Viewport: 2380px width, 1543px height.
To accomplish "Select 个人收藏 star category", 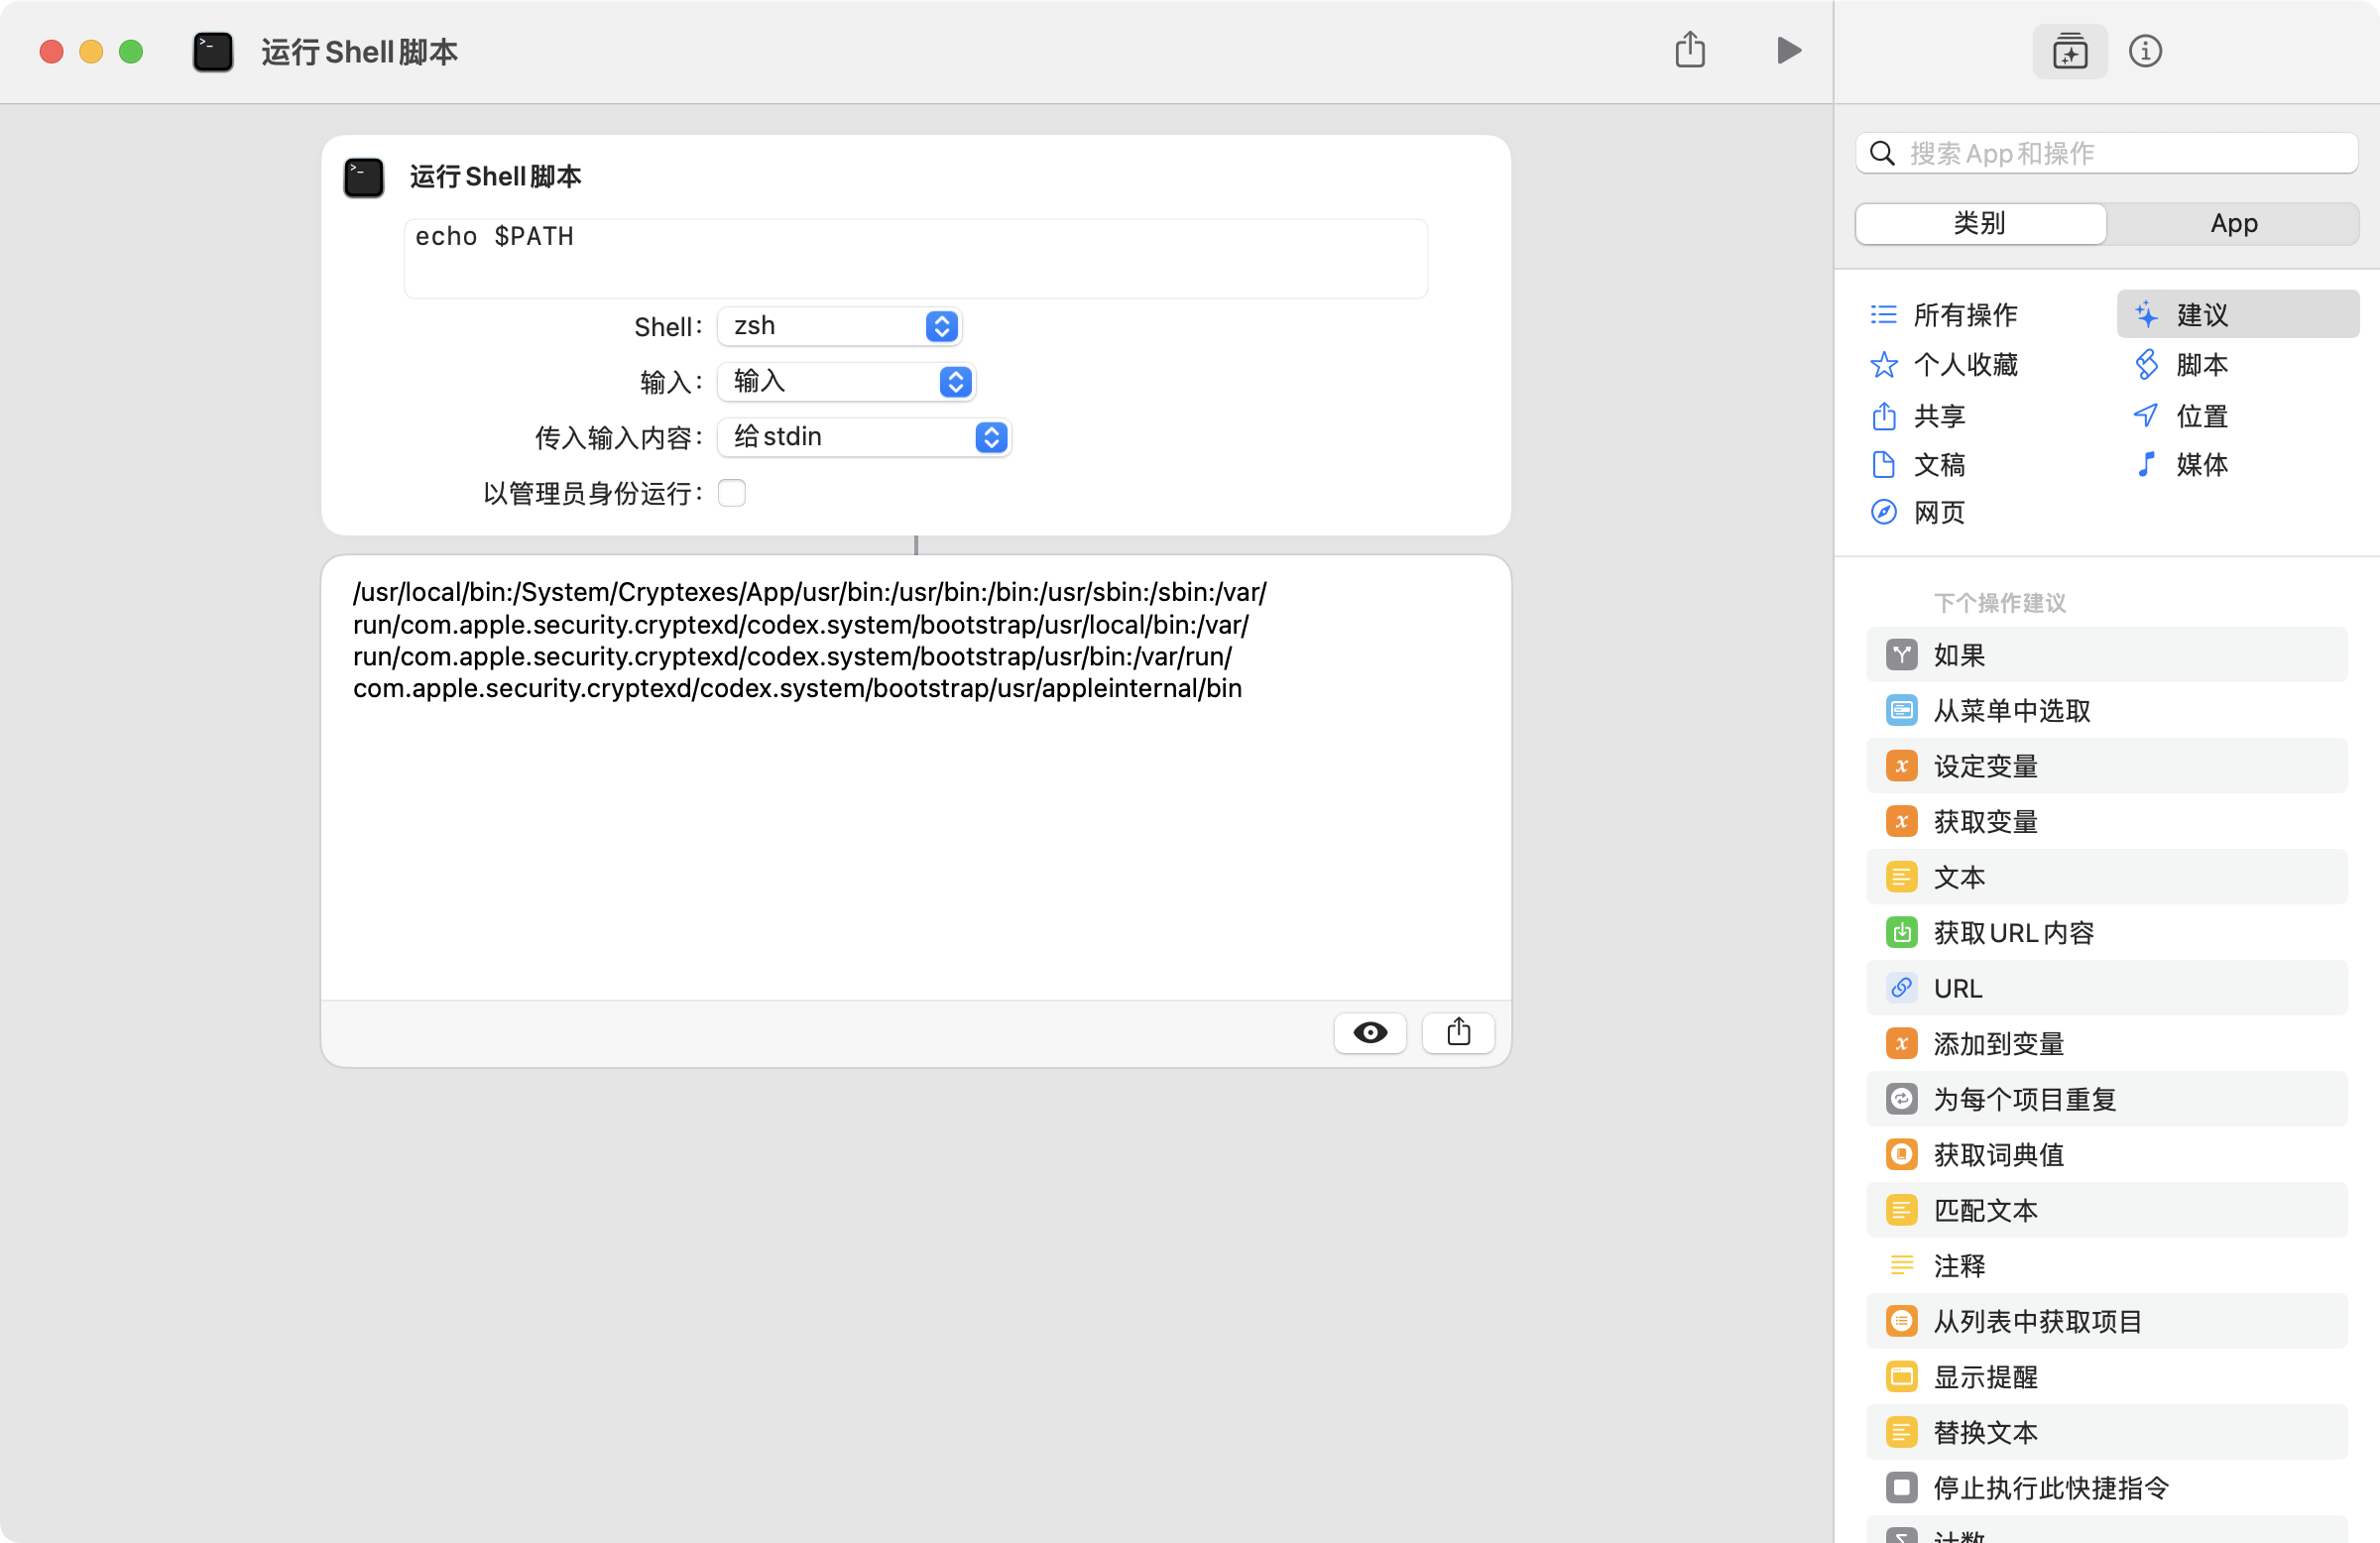I will coord(1883,364).
